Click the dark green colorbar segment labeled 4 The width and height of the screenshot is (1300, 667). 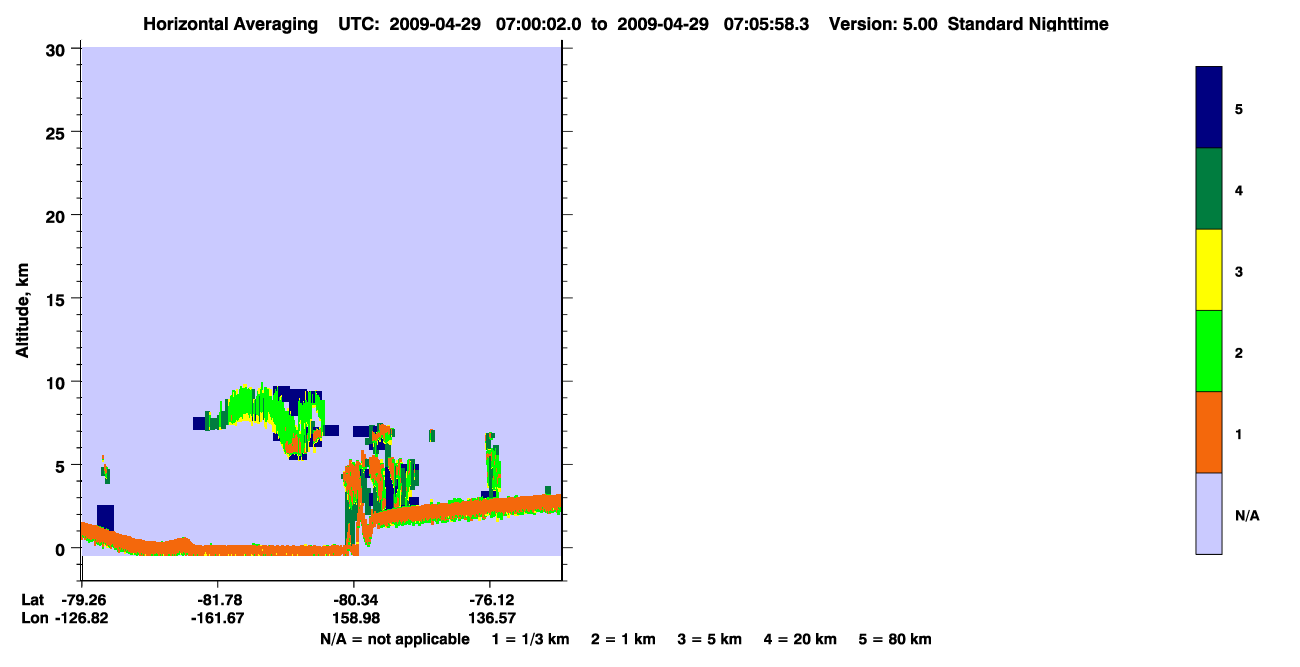[1209, 189]
